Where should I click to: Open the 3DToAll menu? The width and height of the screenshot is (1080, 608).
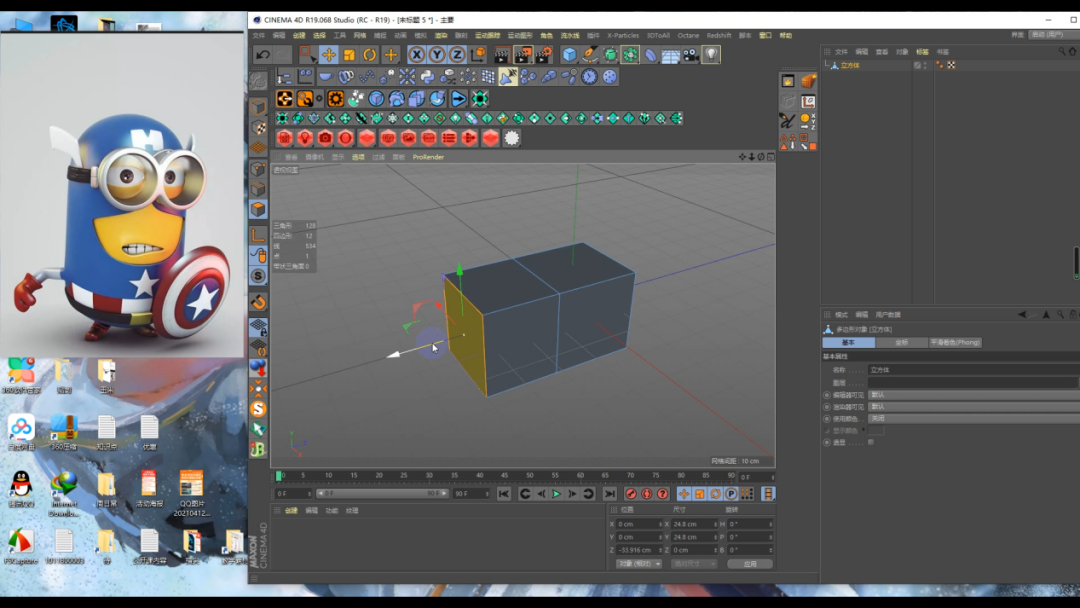pyautogui.click(x=658, y=35)
